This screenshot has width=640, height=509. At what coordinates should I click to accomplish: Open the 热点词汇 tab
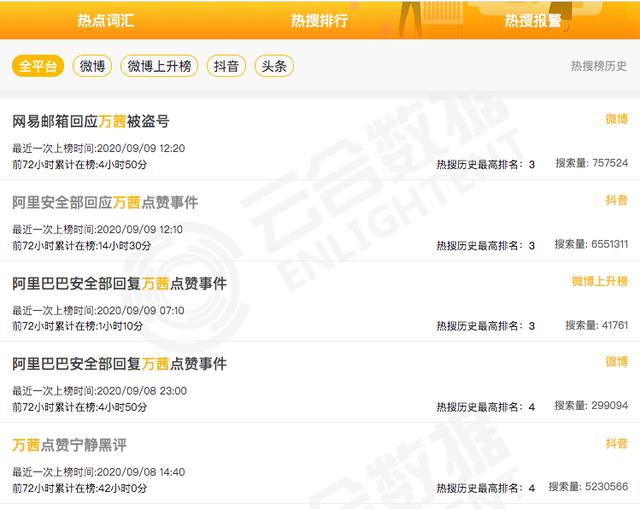click(x=106, y=20)
